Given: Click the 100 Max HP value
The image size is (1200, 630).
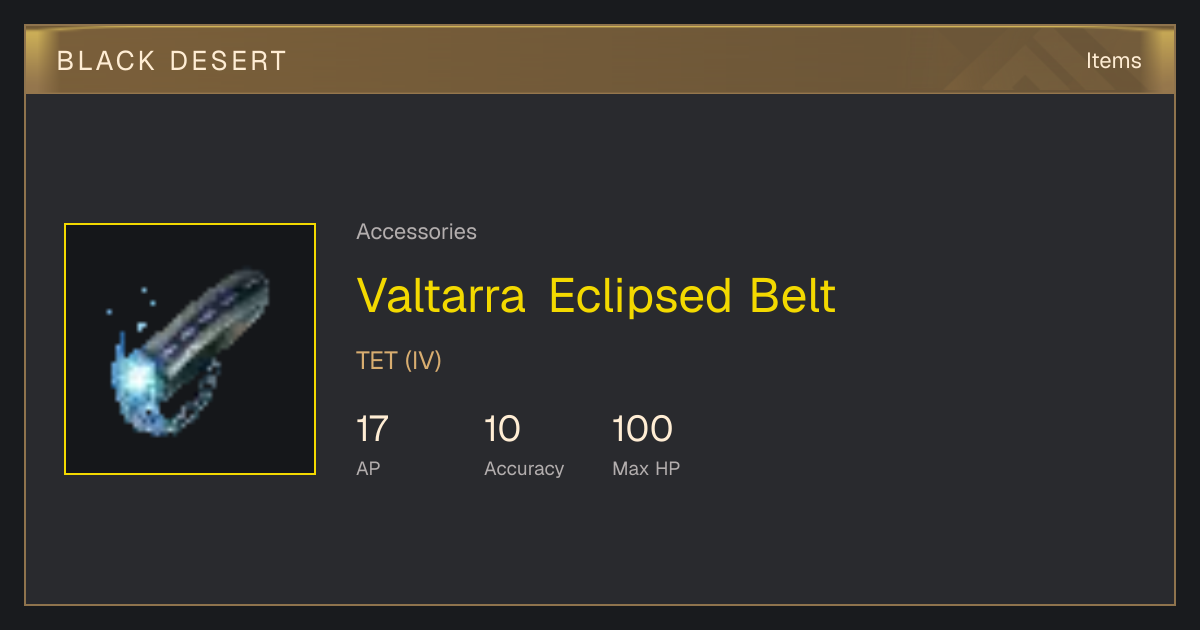Looking at the screenshot, I should pos(642,429).
